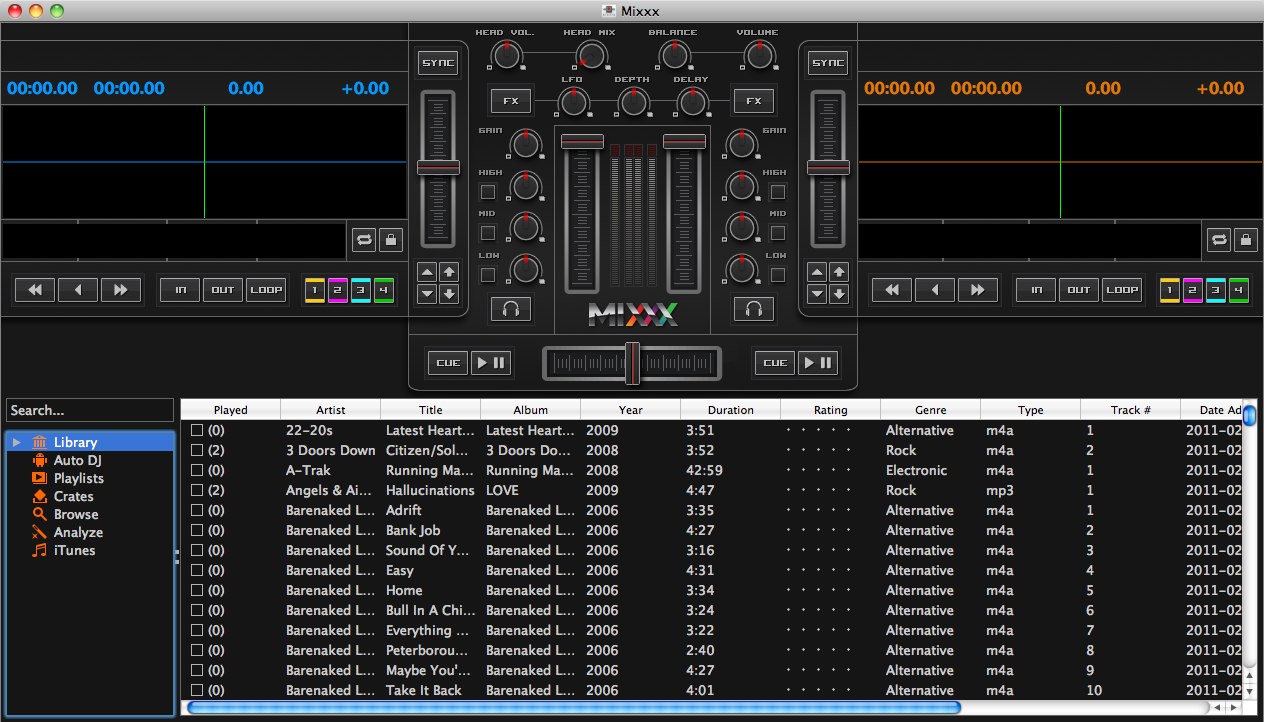This screenshot has height=722, width=1264.
Task: Enable right channel FX button
Action: (754, 101)
